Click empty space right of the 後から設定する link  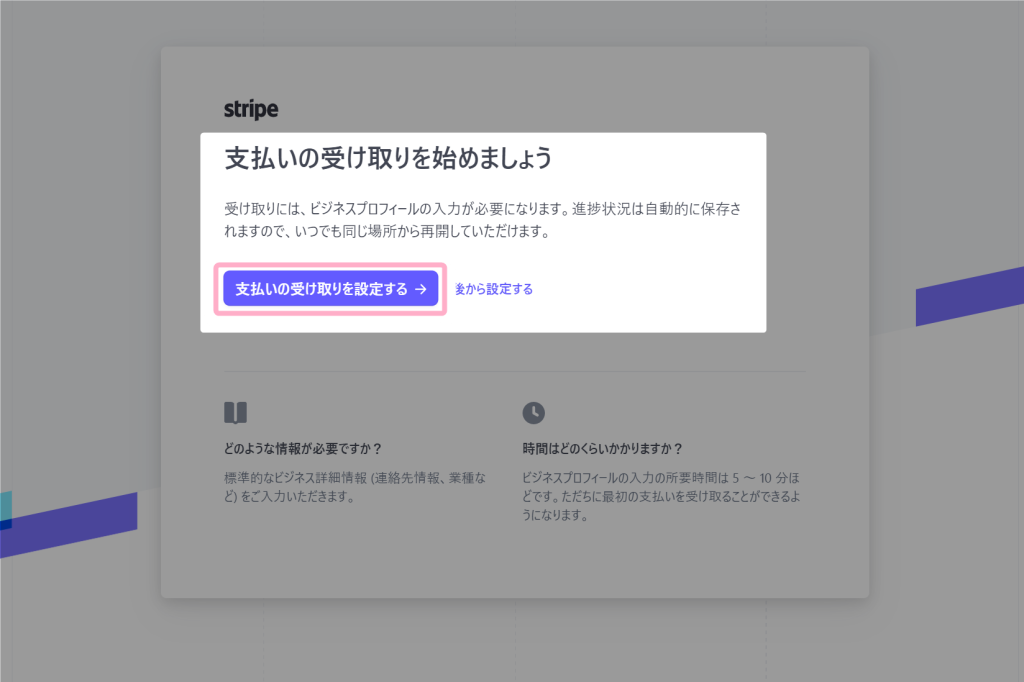pyautogui.click(x=650, y=289)
